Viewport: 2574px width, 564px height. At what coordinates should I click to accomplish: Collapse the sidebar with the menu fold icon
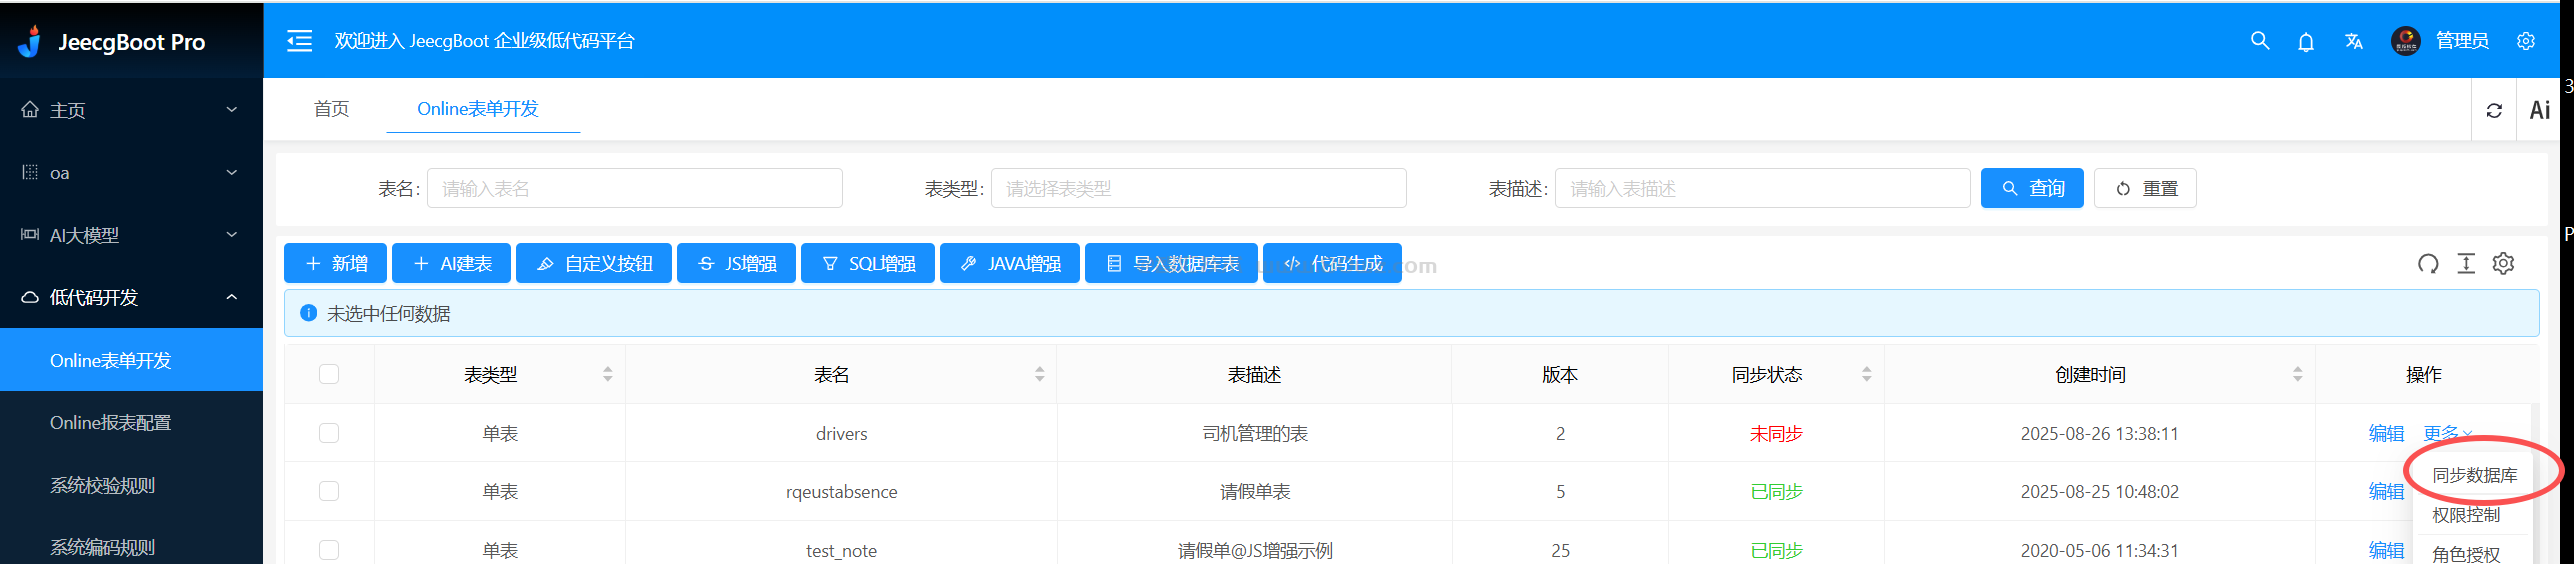pos(299,41)
